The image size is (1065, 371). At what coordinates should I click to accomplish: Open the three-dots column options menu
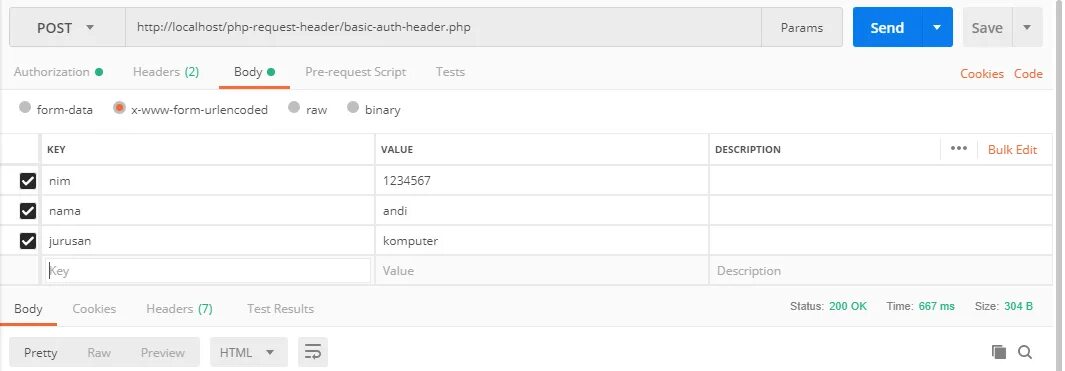[x=958, y=149]
